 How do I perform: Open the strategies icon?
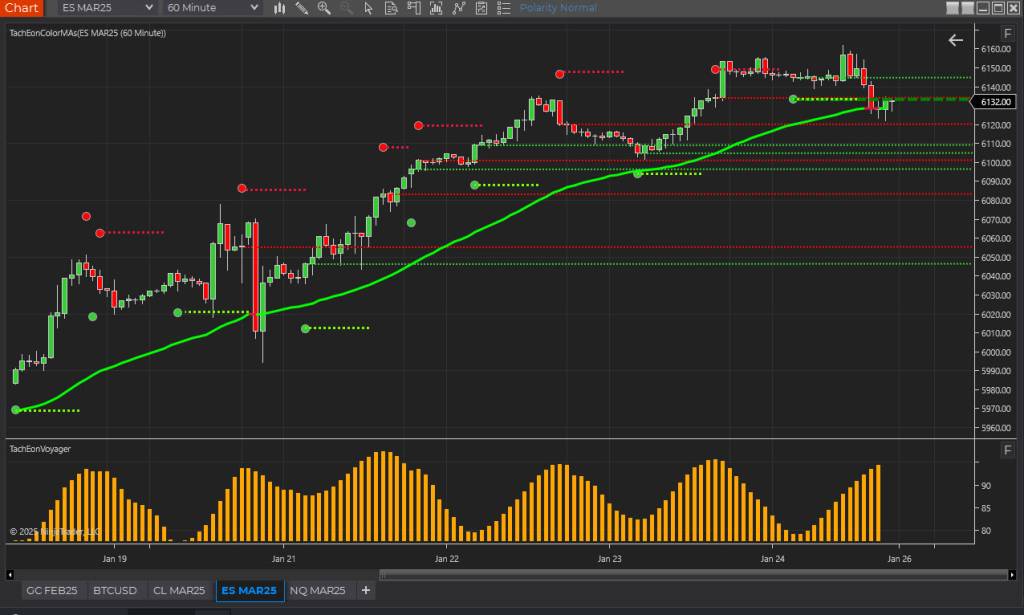click(459, 8)
